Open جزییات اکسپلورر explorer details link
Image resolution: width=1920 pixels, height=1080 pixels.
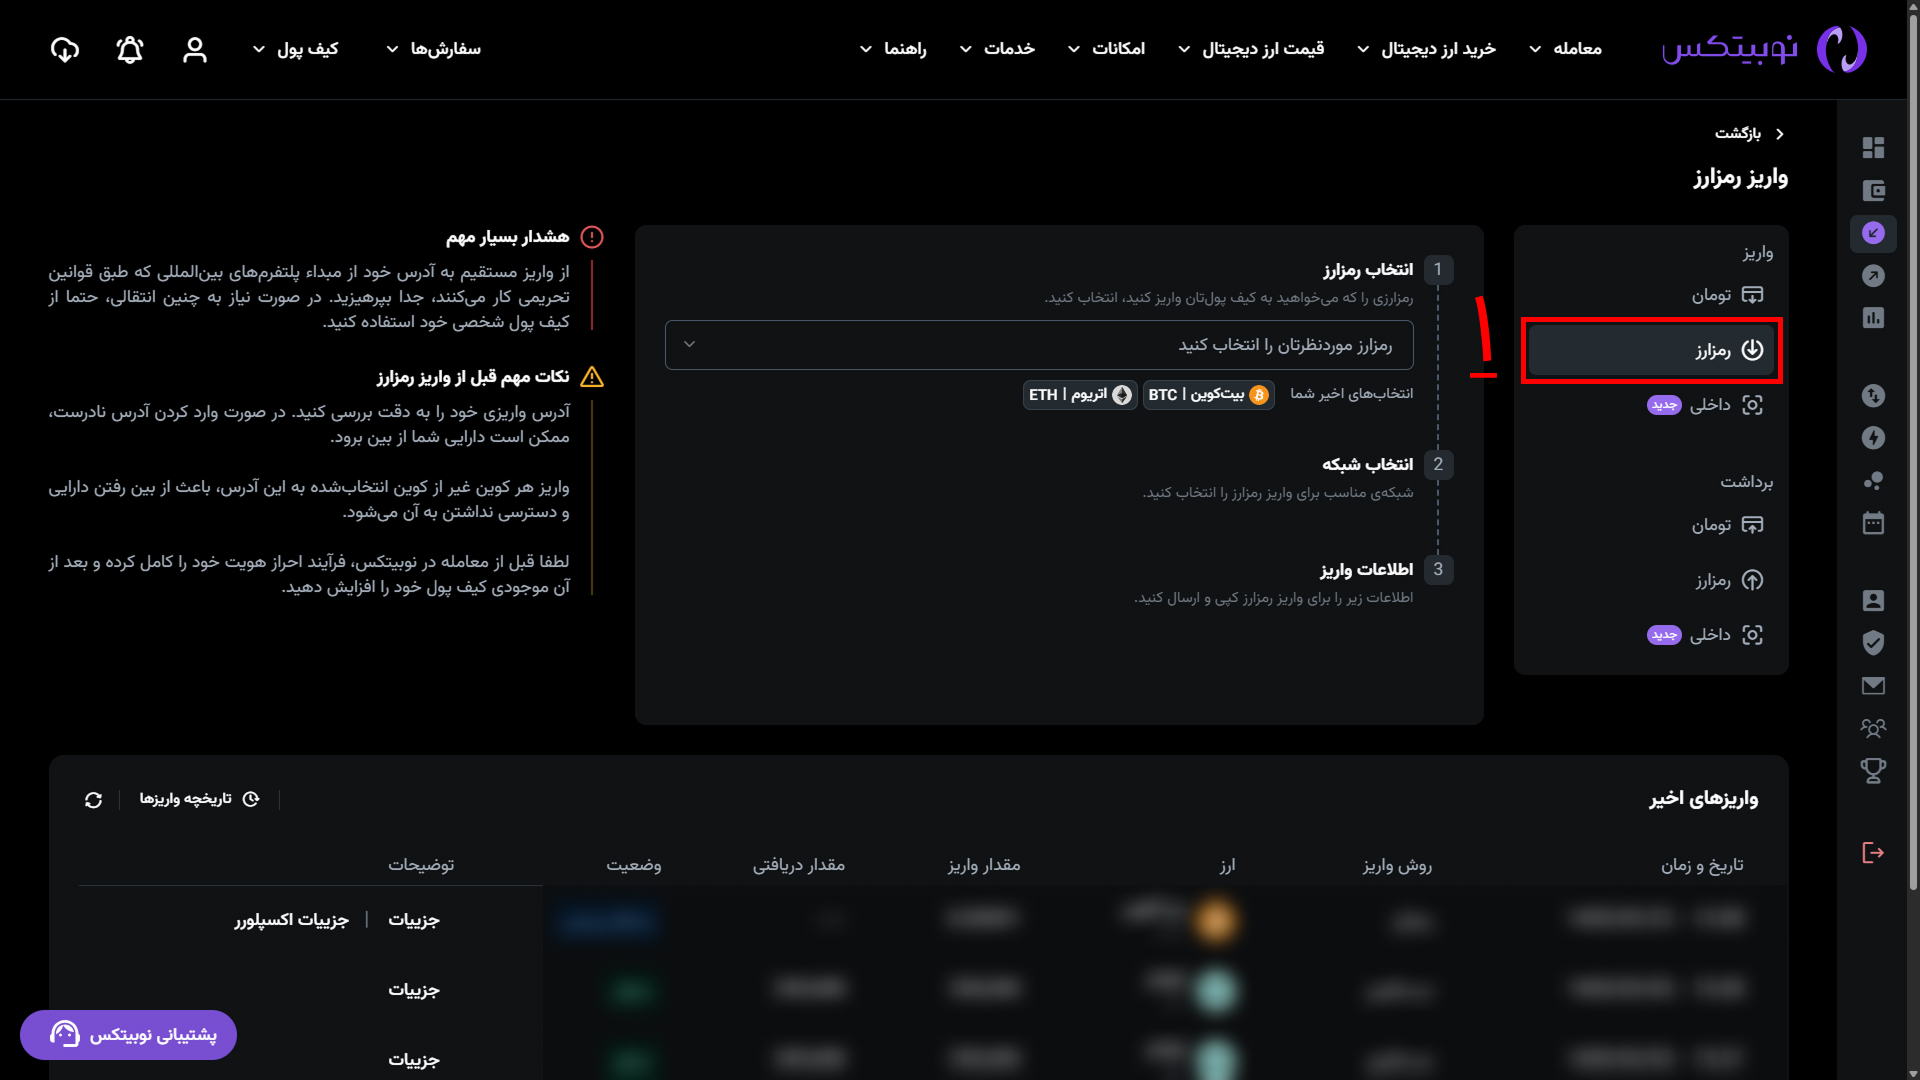coord(292,920)
